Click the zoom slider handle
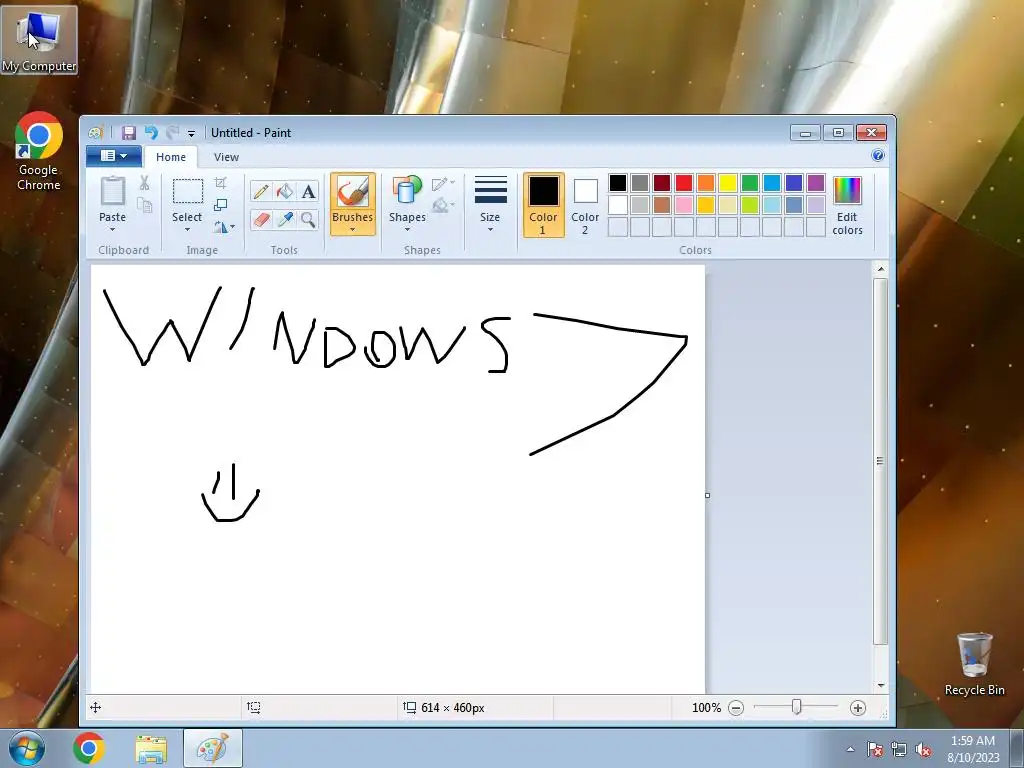The width and height of the screenshot is (1024, 768). click(796, 707)
